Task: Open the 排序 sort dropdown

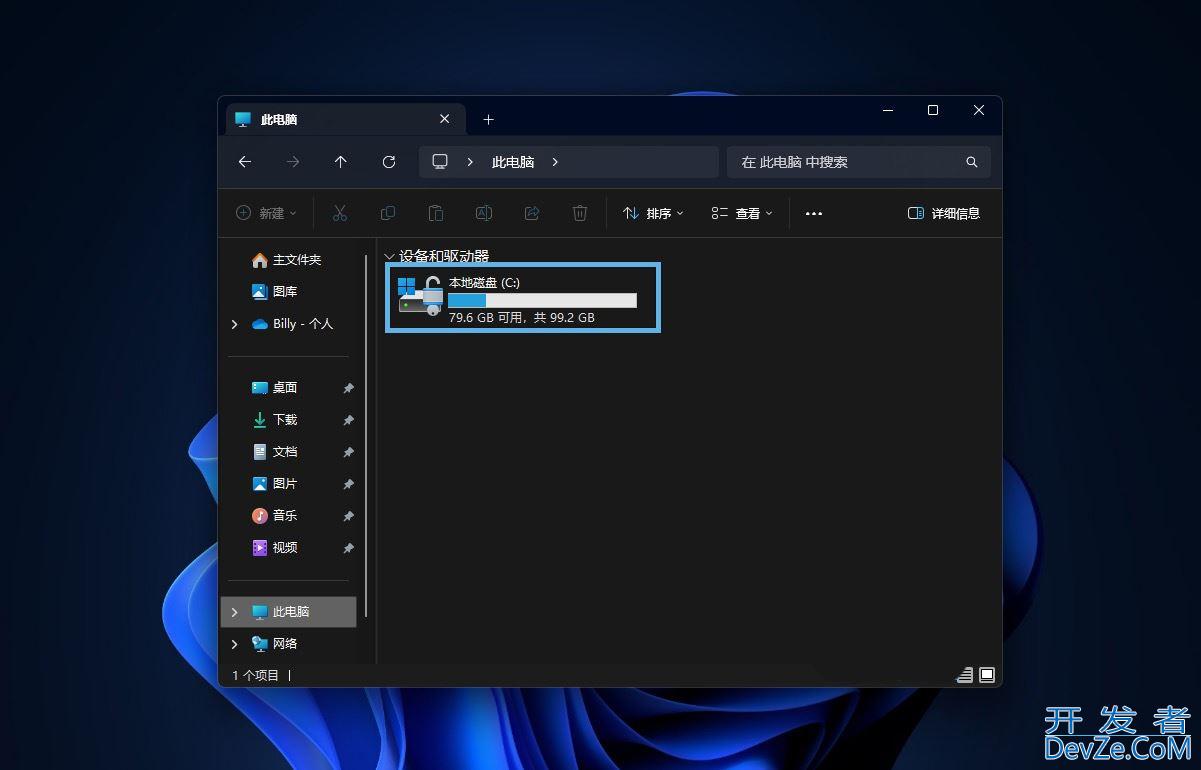Action: 653,213
